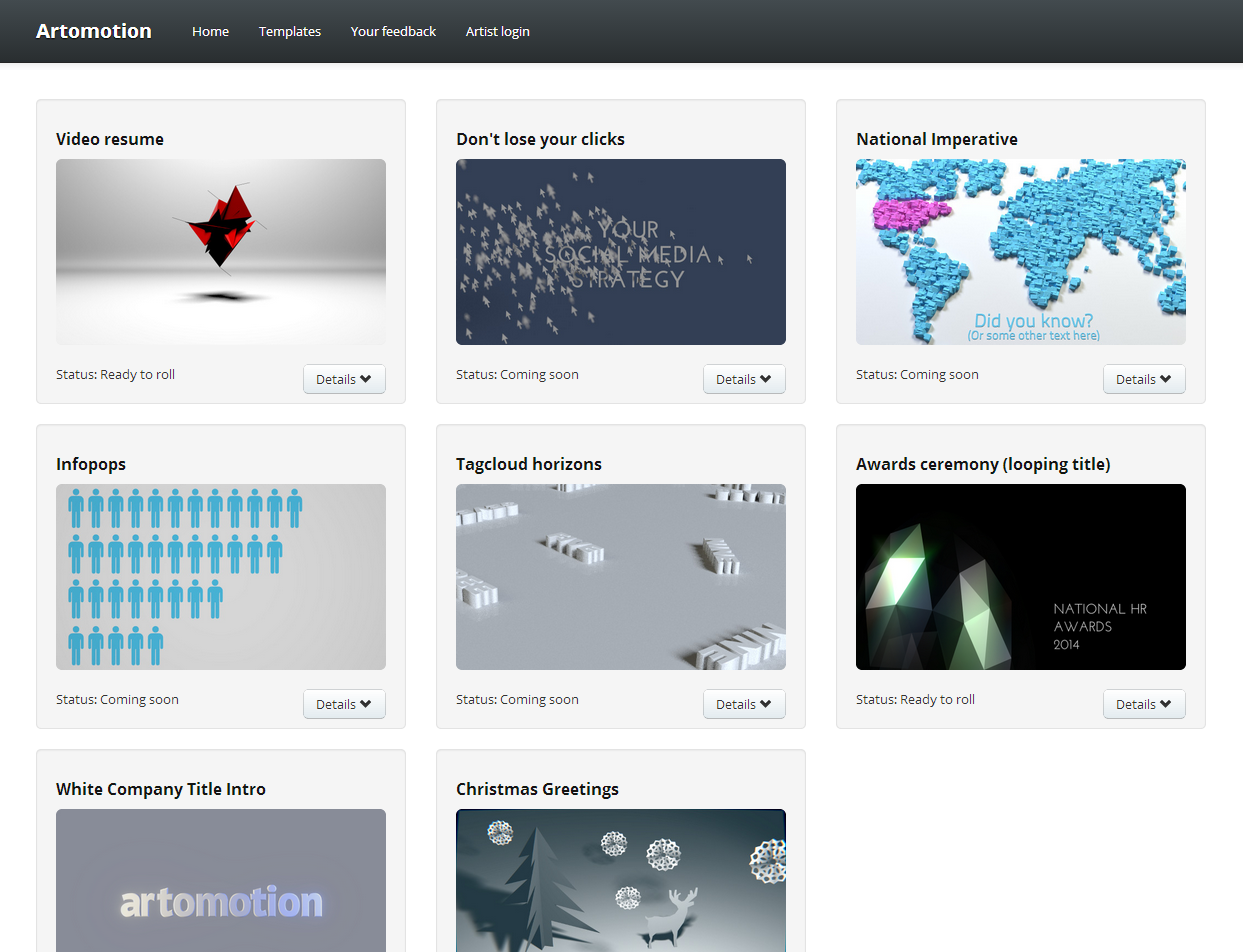Click the Don't lose your clicks preview image
Image resolution: width=1243 pixels, height=952 pixels.
tap(621, 252)
